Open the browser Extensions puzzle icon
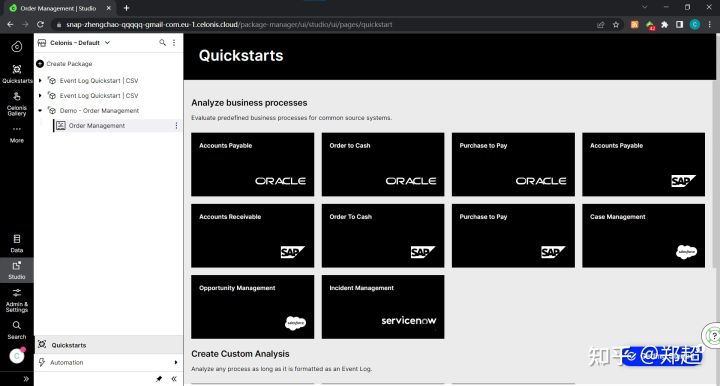Viewport: 720px width, 386px height. (664, 25)
